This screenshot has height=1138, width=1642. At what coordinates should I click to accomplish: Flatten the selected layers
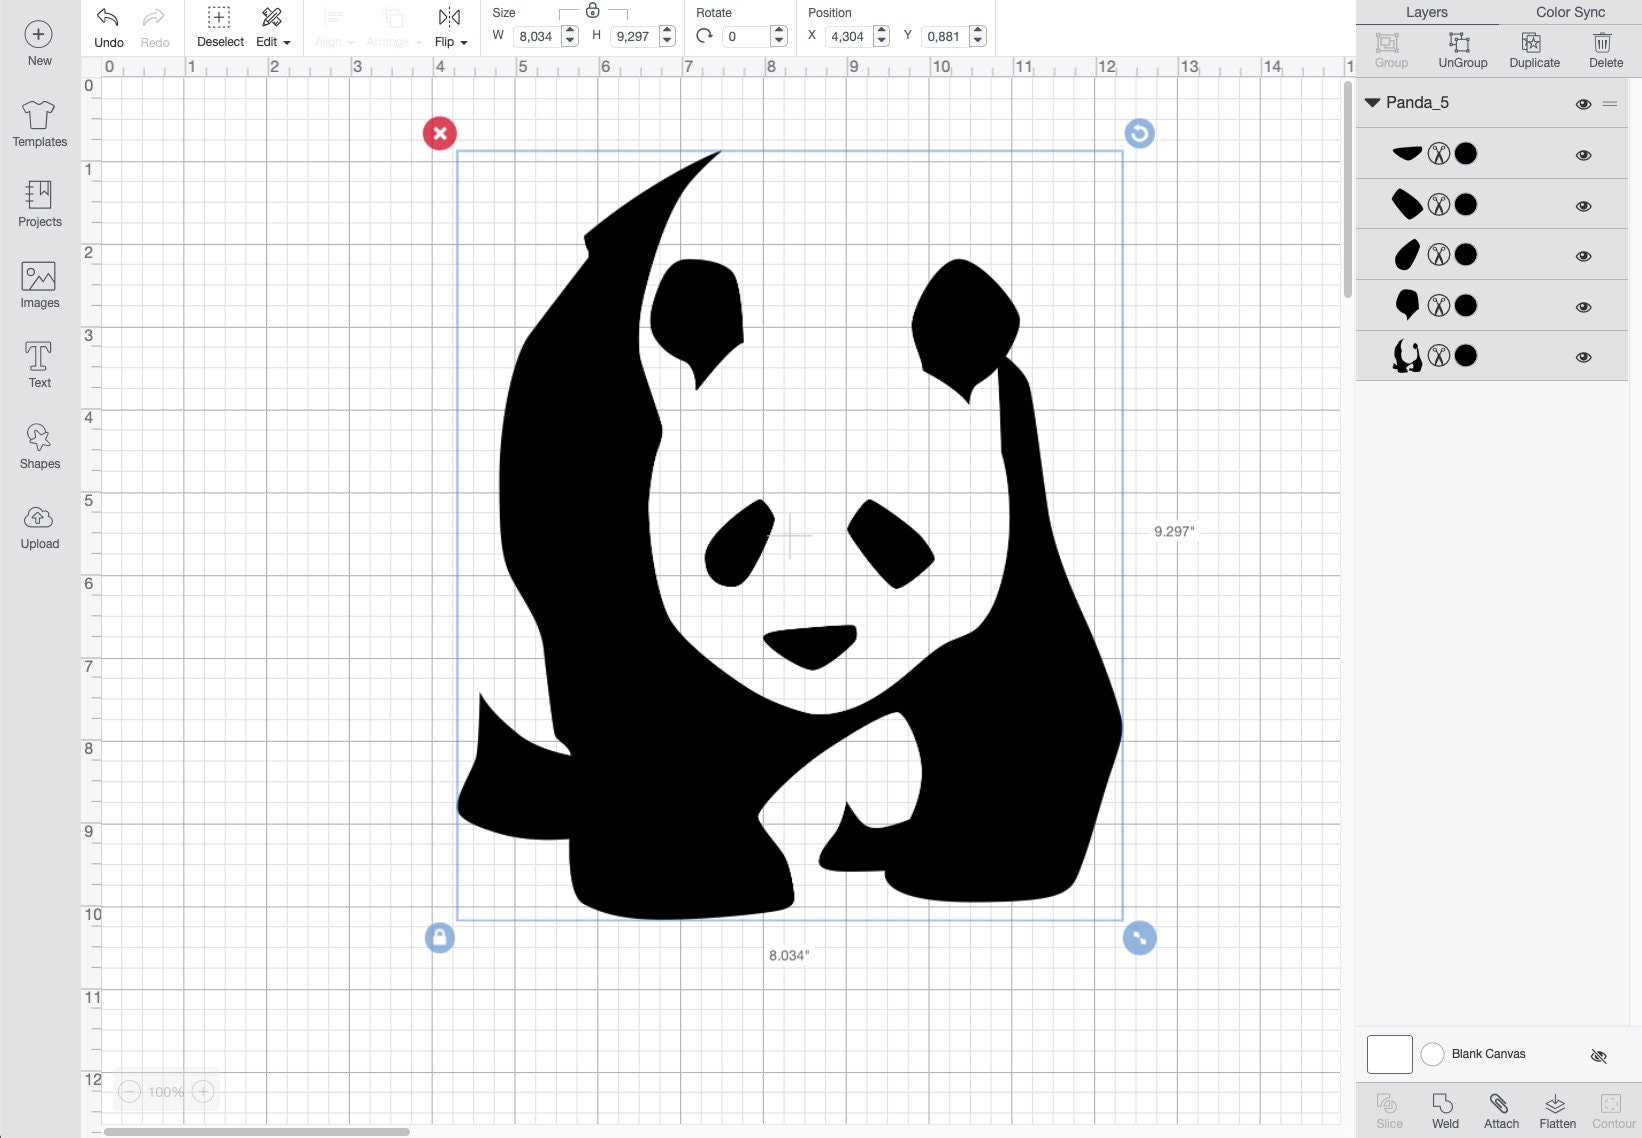[x=1557, y=1110]
